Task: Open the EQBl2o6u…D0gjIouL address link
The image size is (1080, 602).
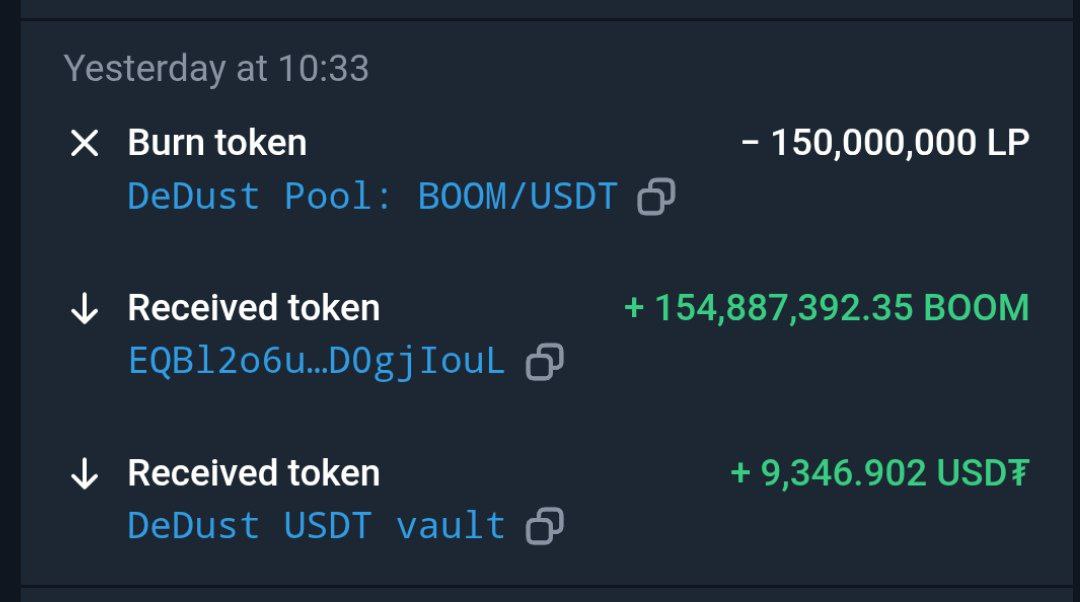Action: pos(316,361)
